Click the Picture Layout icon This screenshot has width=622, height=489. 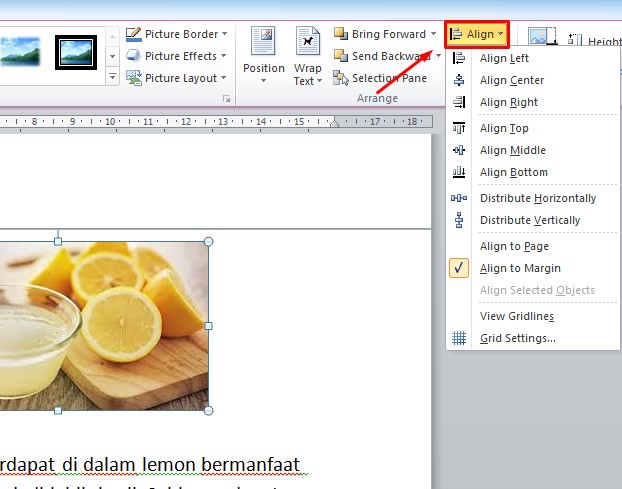click(134, 78)
